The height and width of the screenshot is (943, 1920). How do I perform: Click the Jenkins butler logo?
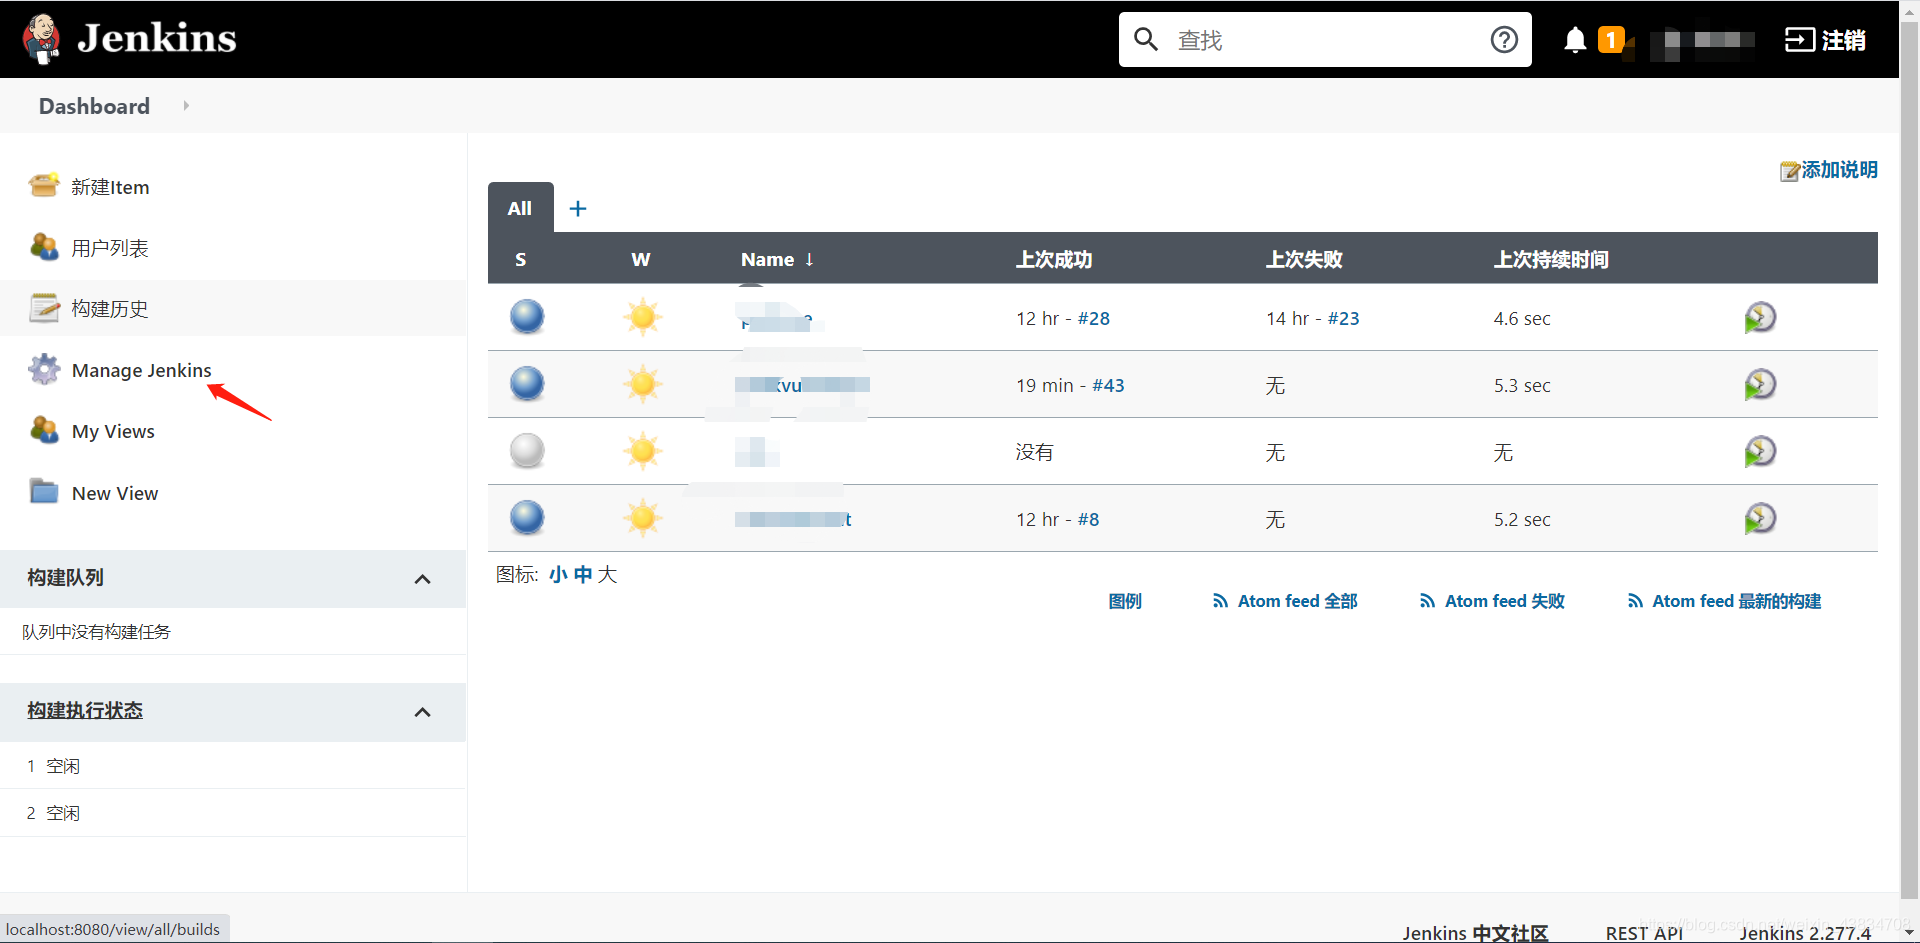[42, 39]
